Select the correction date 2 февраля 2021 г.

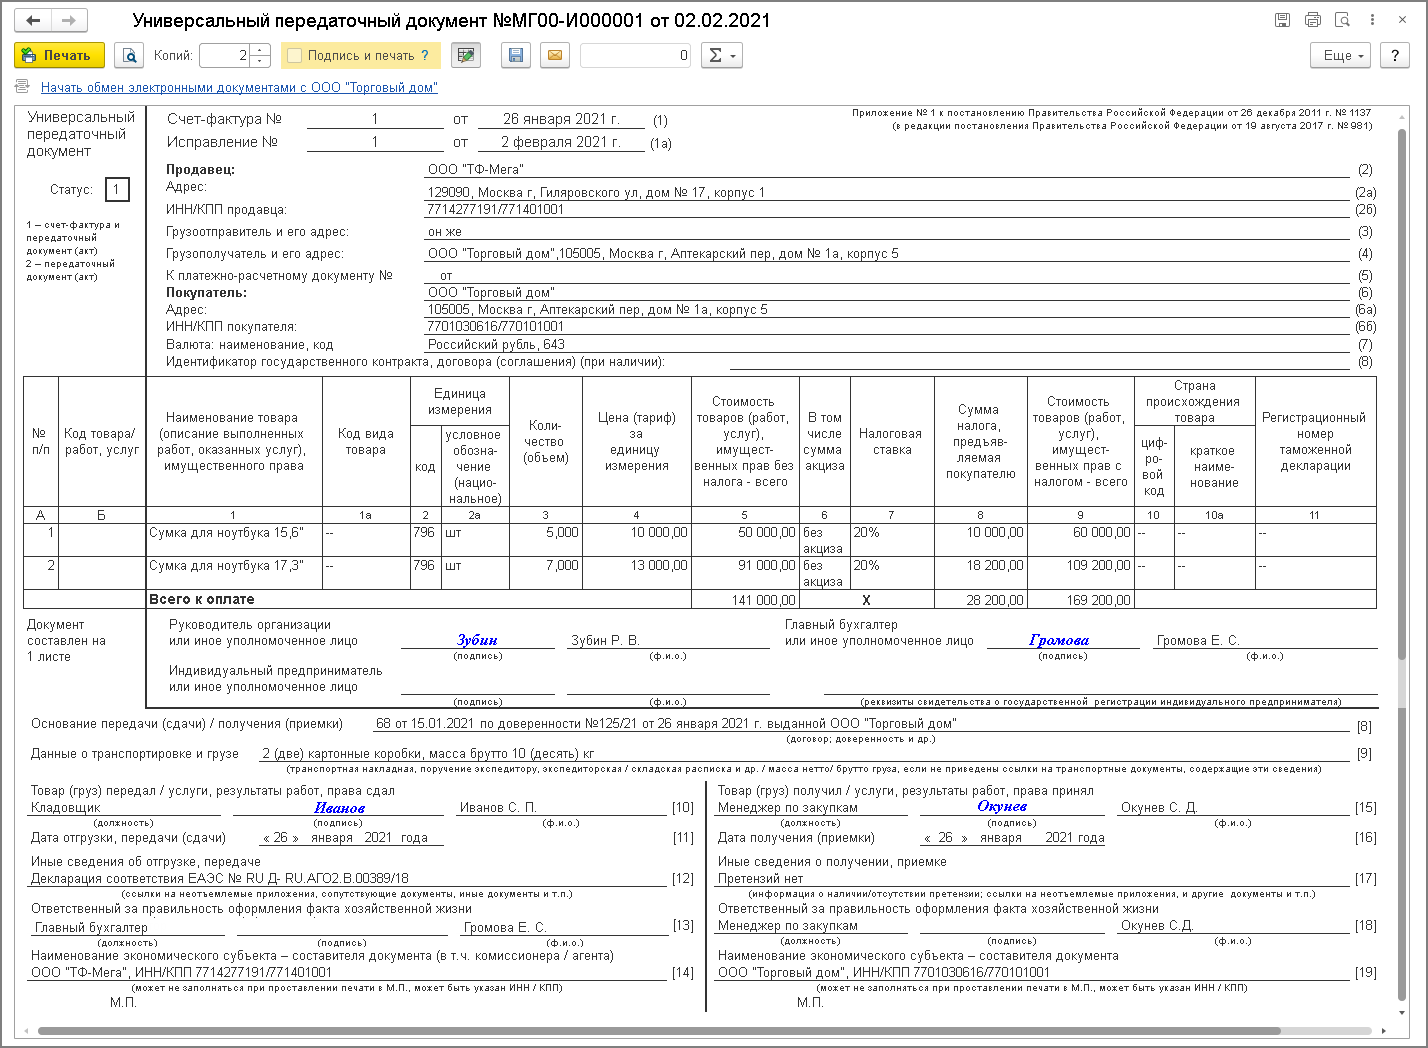click(x=561, y=142)
